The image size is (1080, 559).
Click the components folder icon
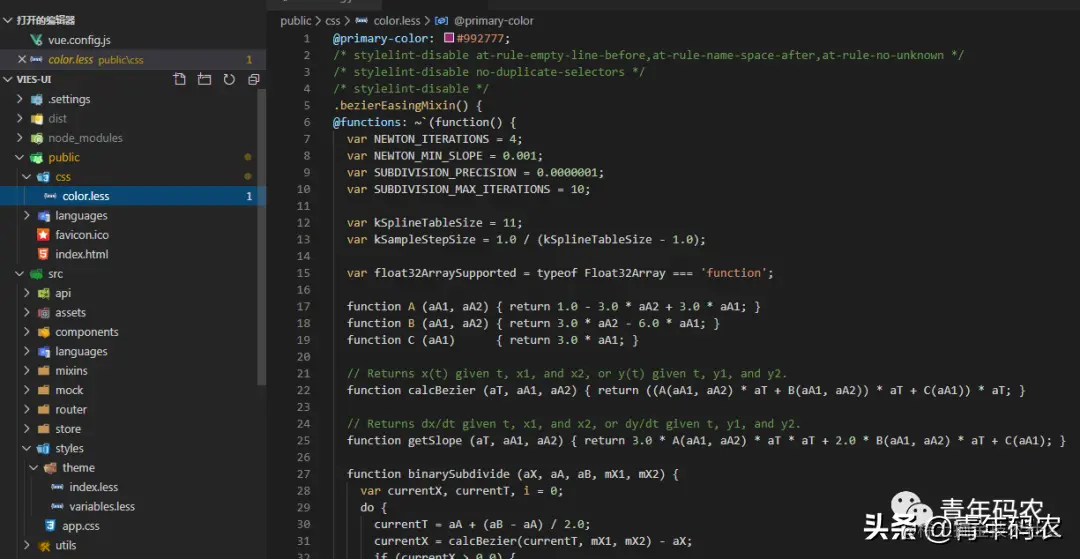(x=43, y=332)
